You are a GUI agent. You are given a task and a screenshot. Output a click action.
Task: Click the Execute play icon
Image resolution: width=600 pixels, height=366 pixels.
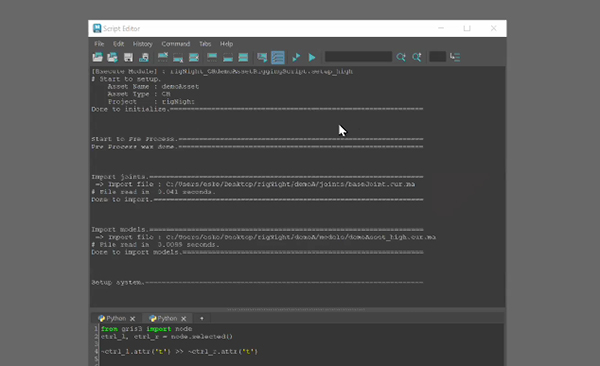[312, 57]
